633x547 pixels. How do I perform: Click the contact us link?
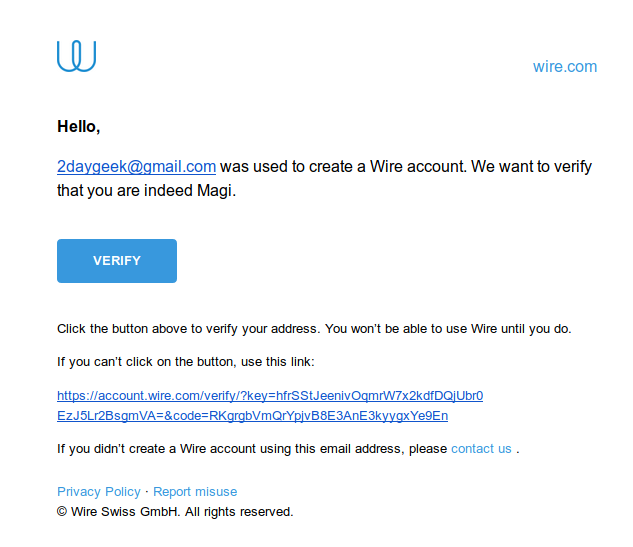[481, 448]
